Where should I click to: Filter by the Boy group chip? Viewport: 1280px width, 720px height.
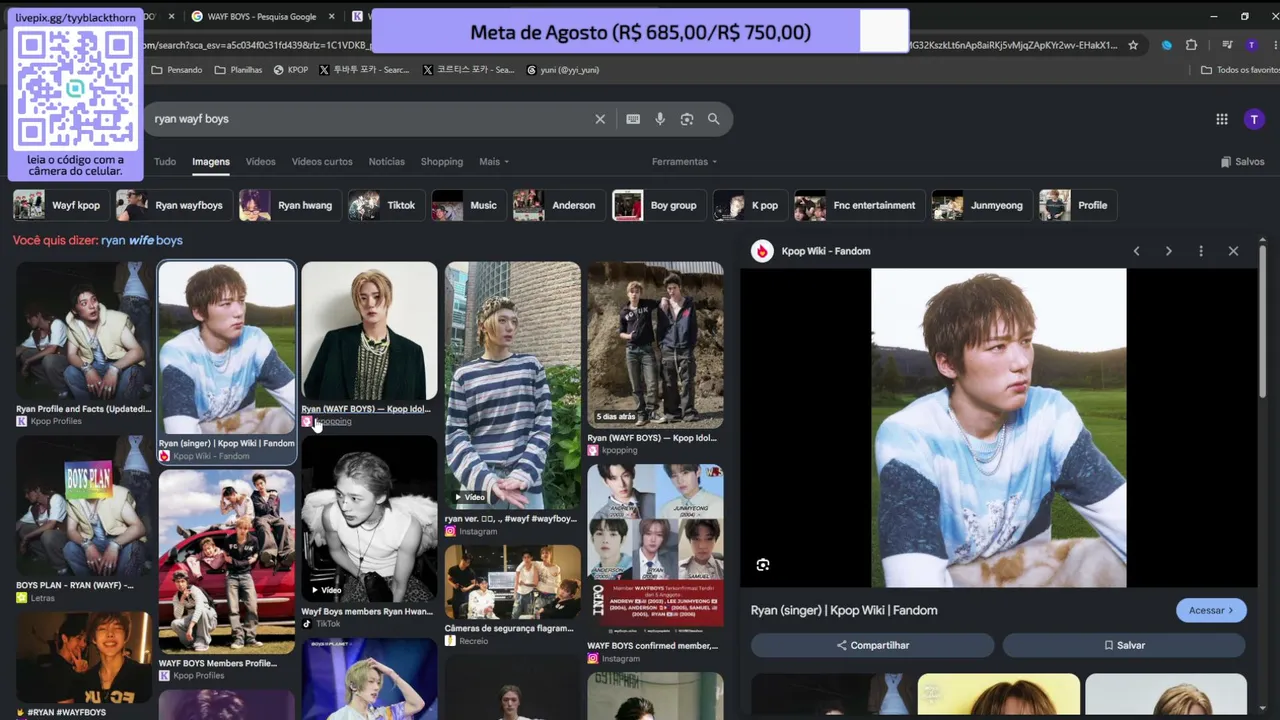(x=659, y=206)
